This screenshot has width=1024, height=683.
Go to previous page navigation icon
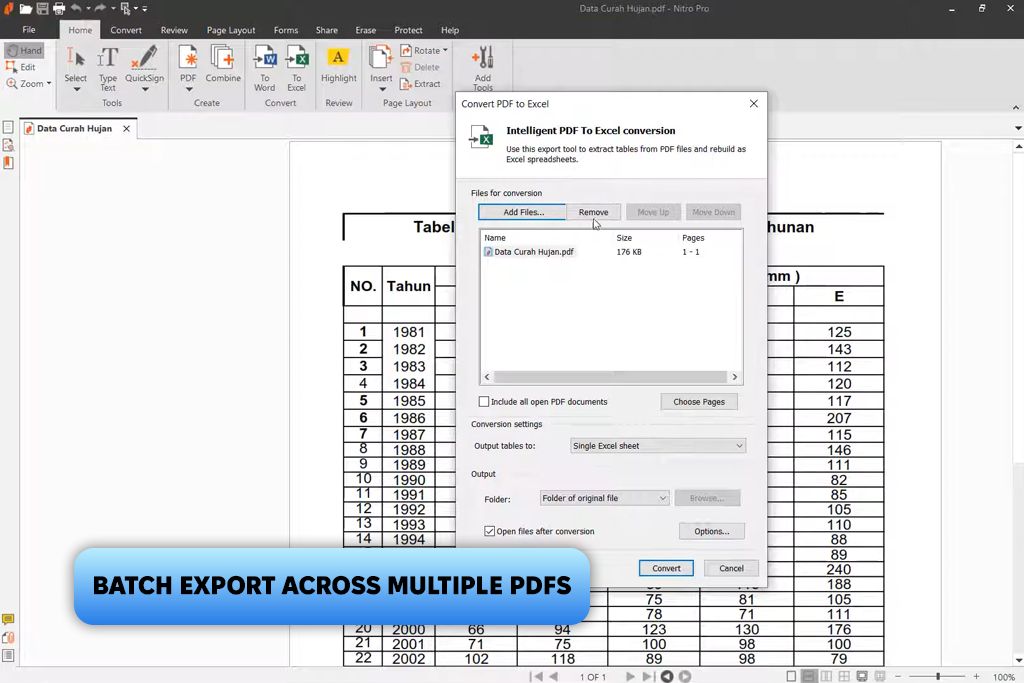pyautogui.click(x=554, y=676)
